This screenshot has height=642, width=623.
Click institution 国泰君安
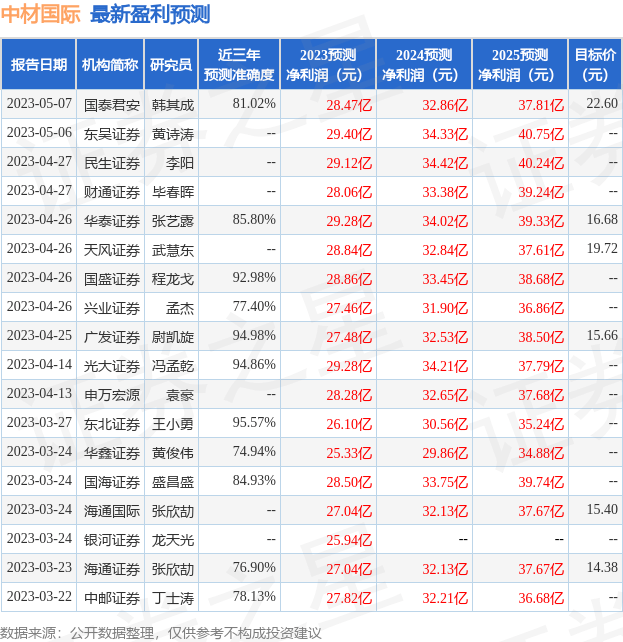tap(112, 105)
